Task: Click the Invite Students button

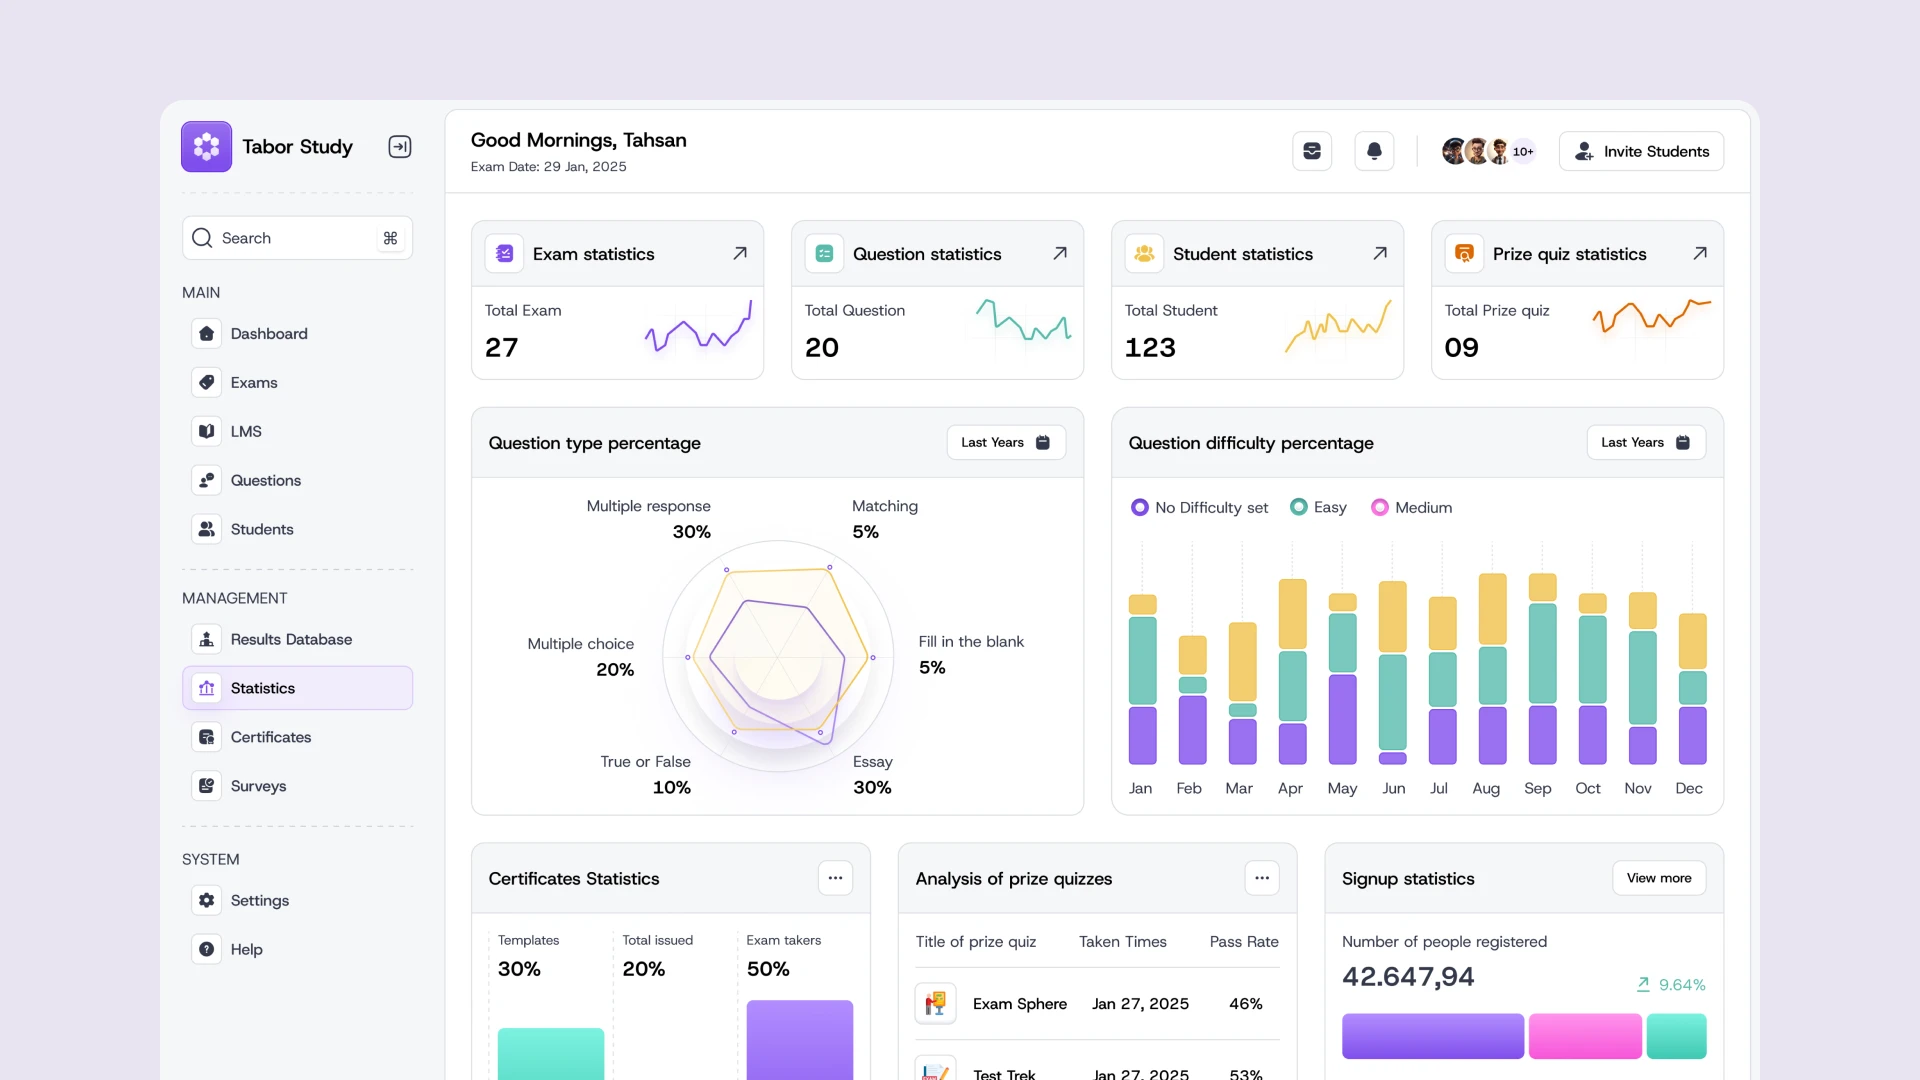Action: (1641, 151)
